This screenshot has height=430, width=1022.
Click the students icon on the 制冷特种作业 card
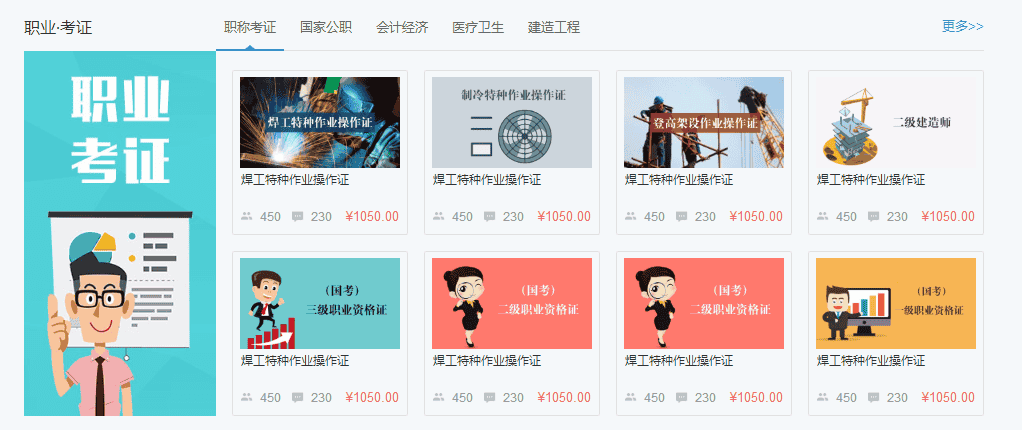pyautogui.click(x=439, y=216)
